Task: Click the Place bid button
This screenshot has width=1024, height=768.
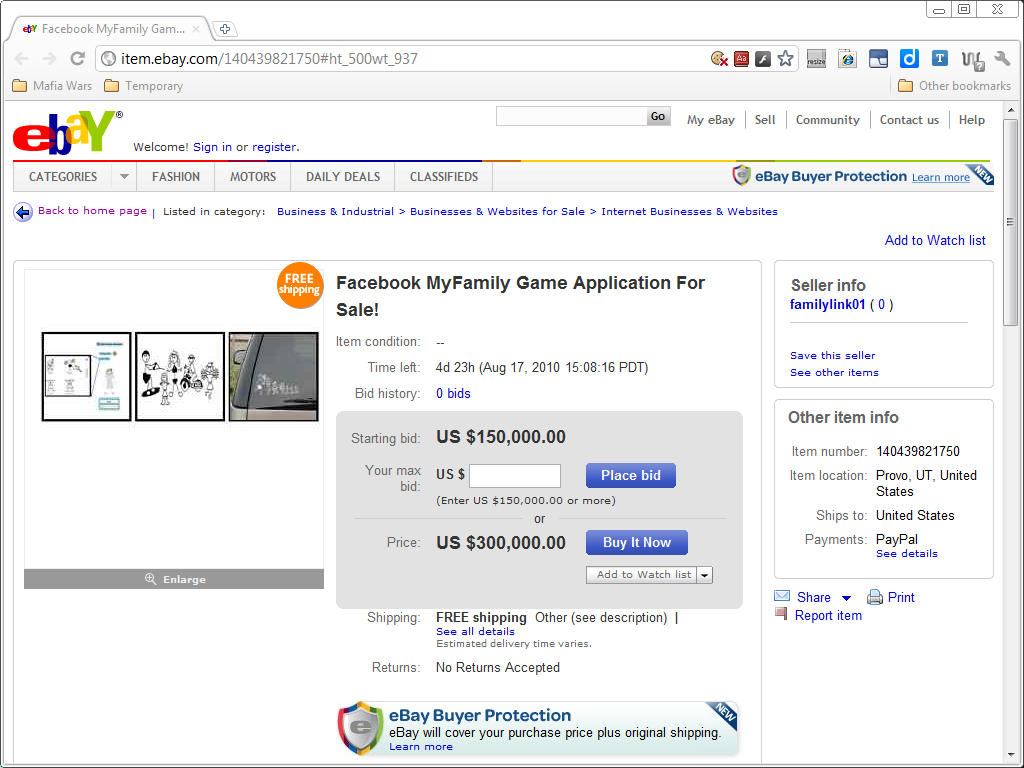Action: click(631, 475)
